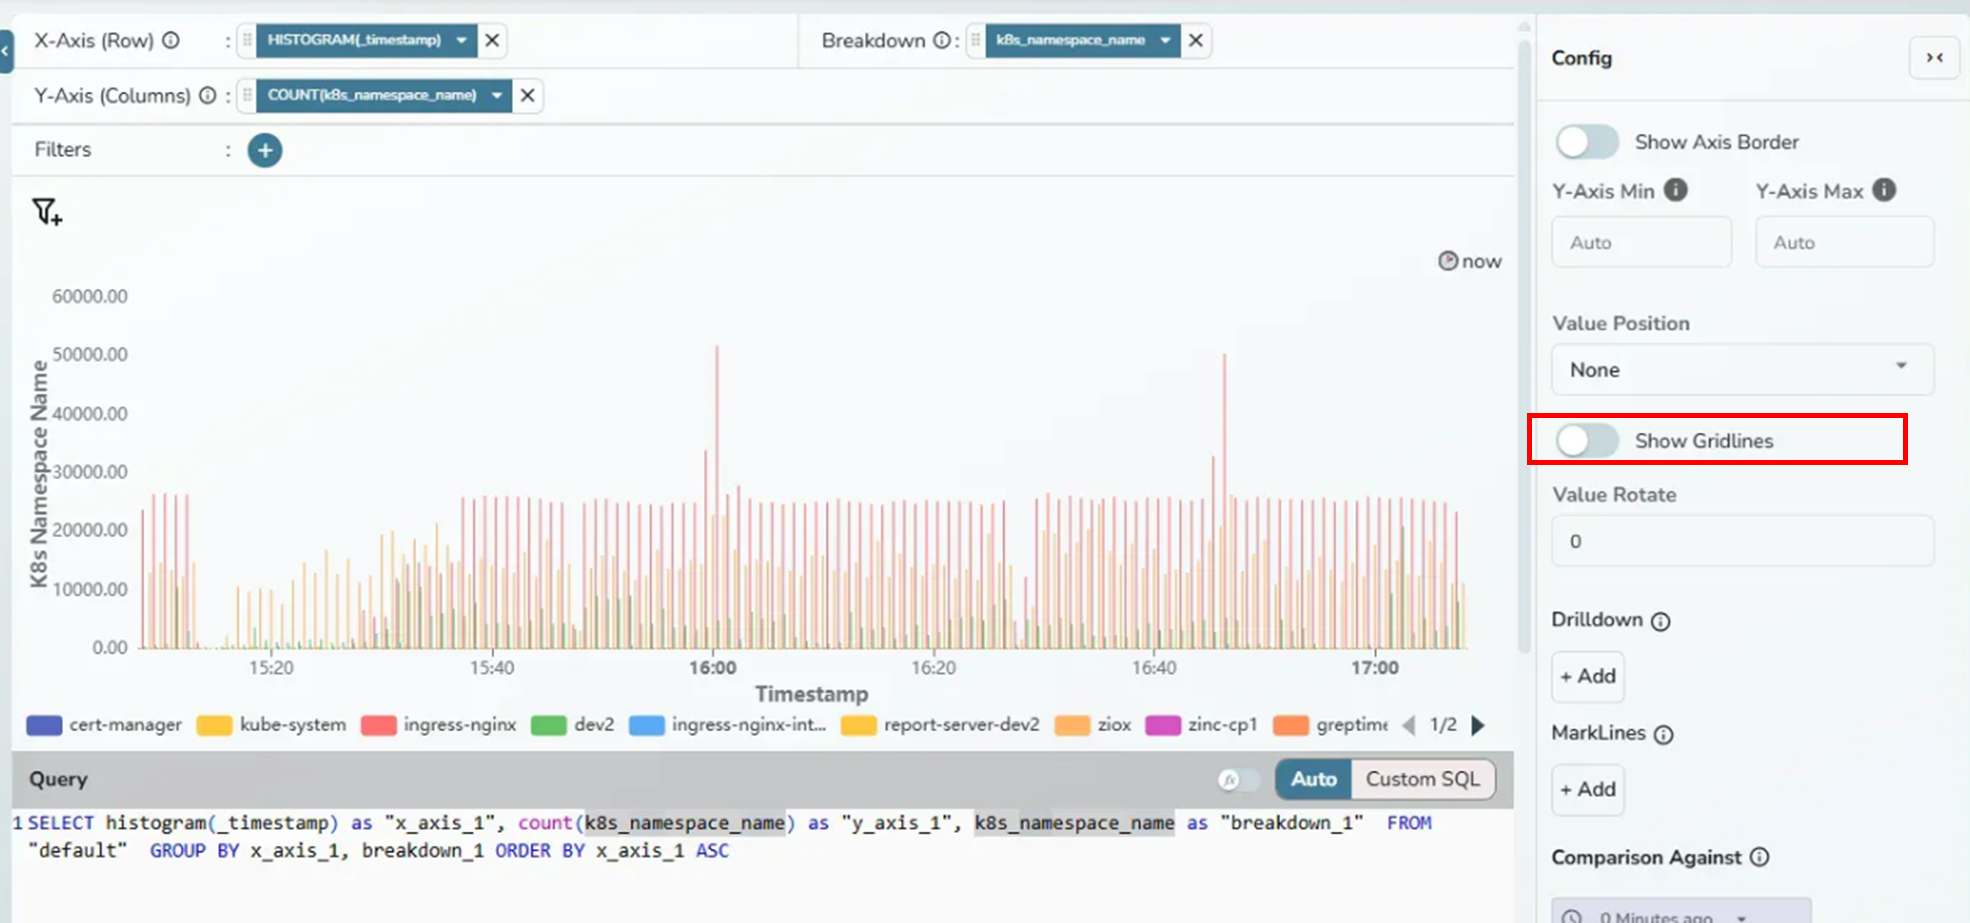Click the add filter plus button
The width and height of the screenshot is (1970, 923).
(x=265, y=151)
